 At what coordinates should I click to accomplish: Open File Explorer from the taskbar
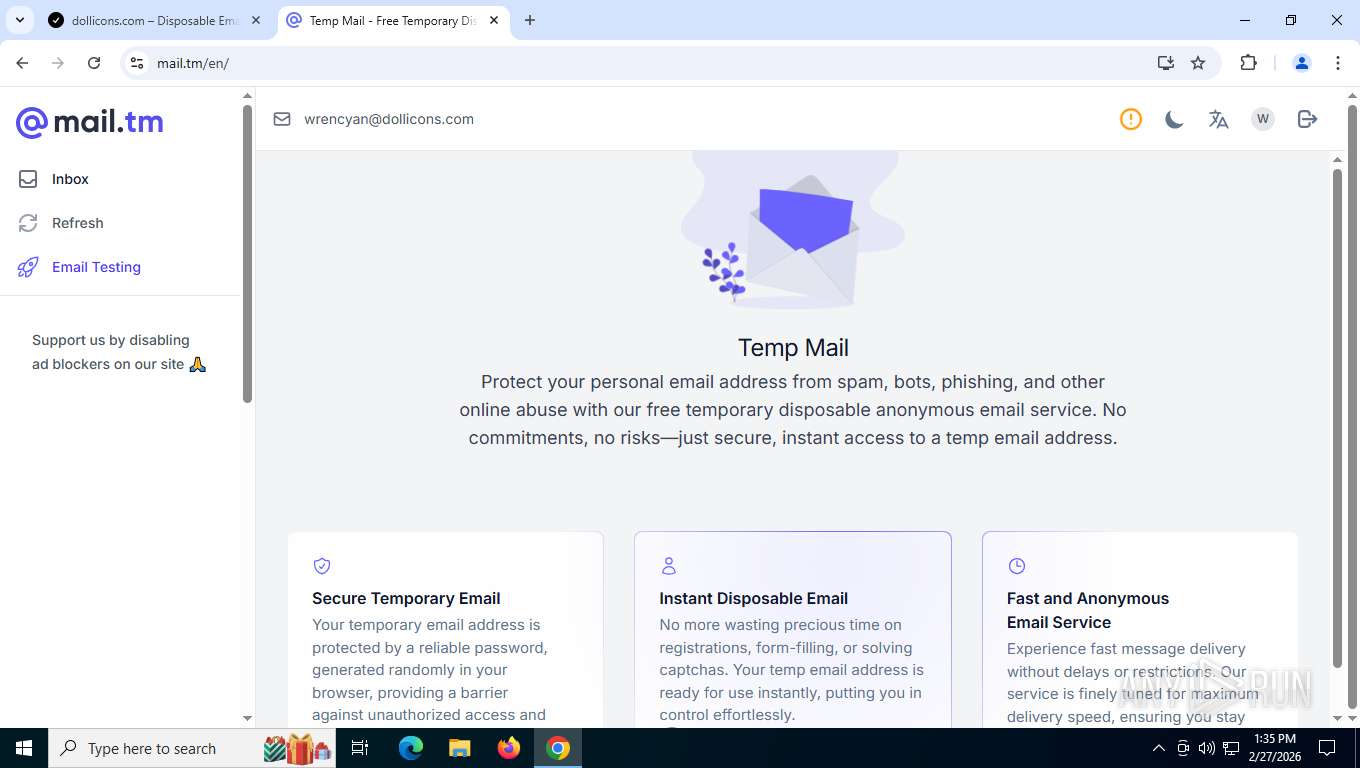(459, 748)
